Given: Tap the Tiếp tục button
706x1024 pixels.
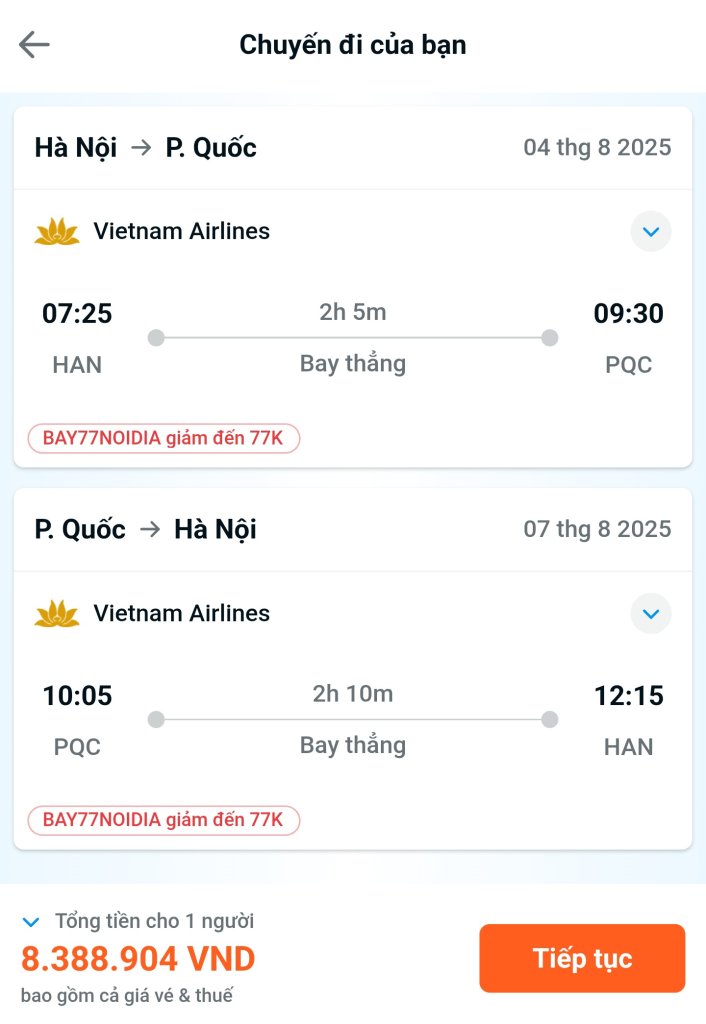Looking at the screenshot, I should tap(582, 958).
